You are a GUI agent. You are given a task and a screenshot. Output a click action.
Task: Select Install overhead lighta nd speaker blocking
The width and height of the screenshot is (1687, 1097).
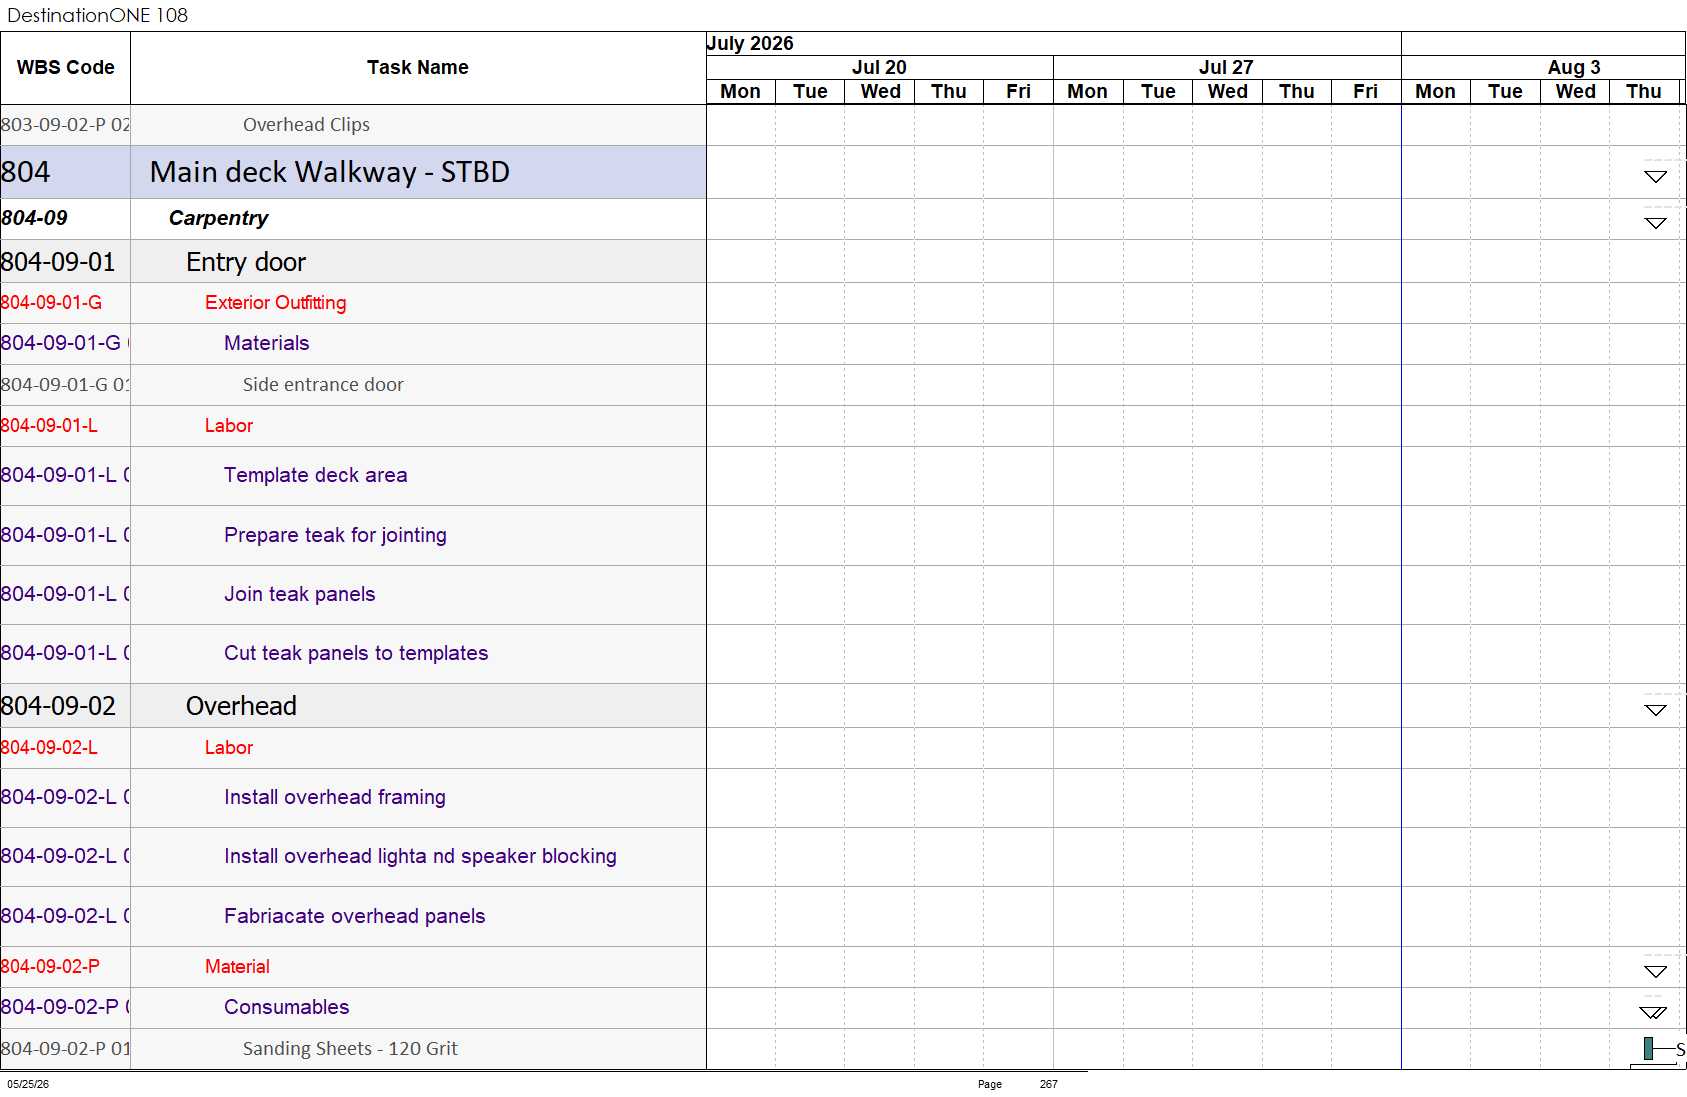[420, 856]
